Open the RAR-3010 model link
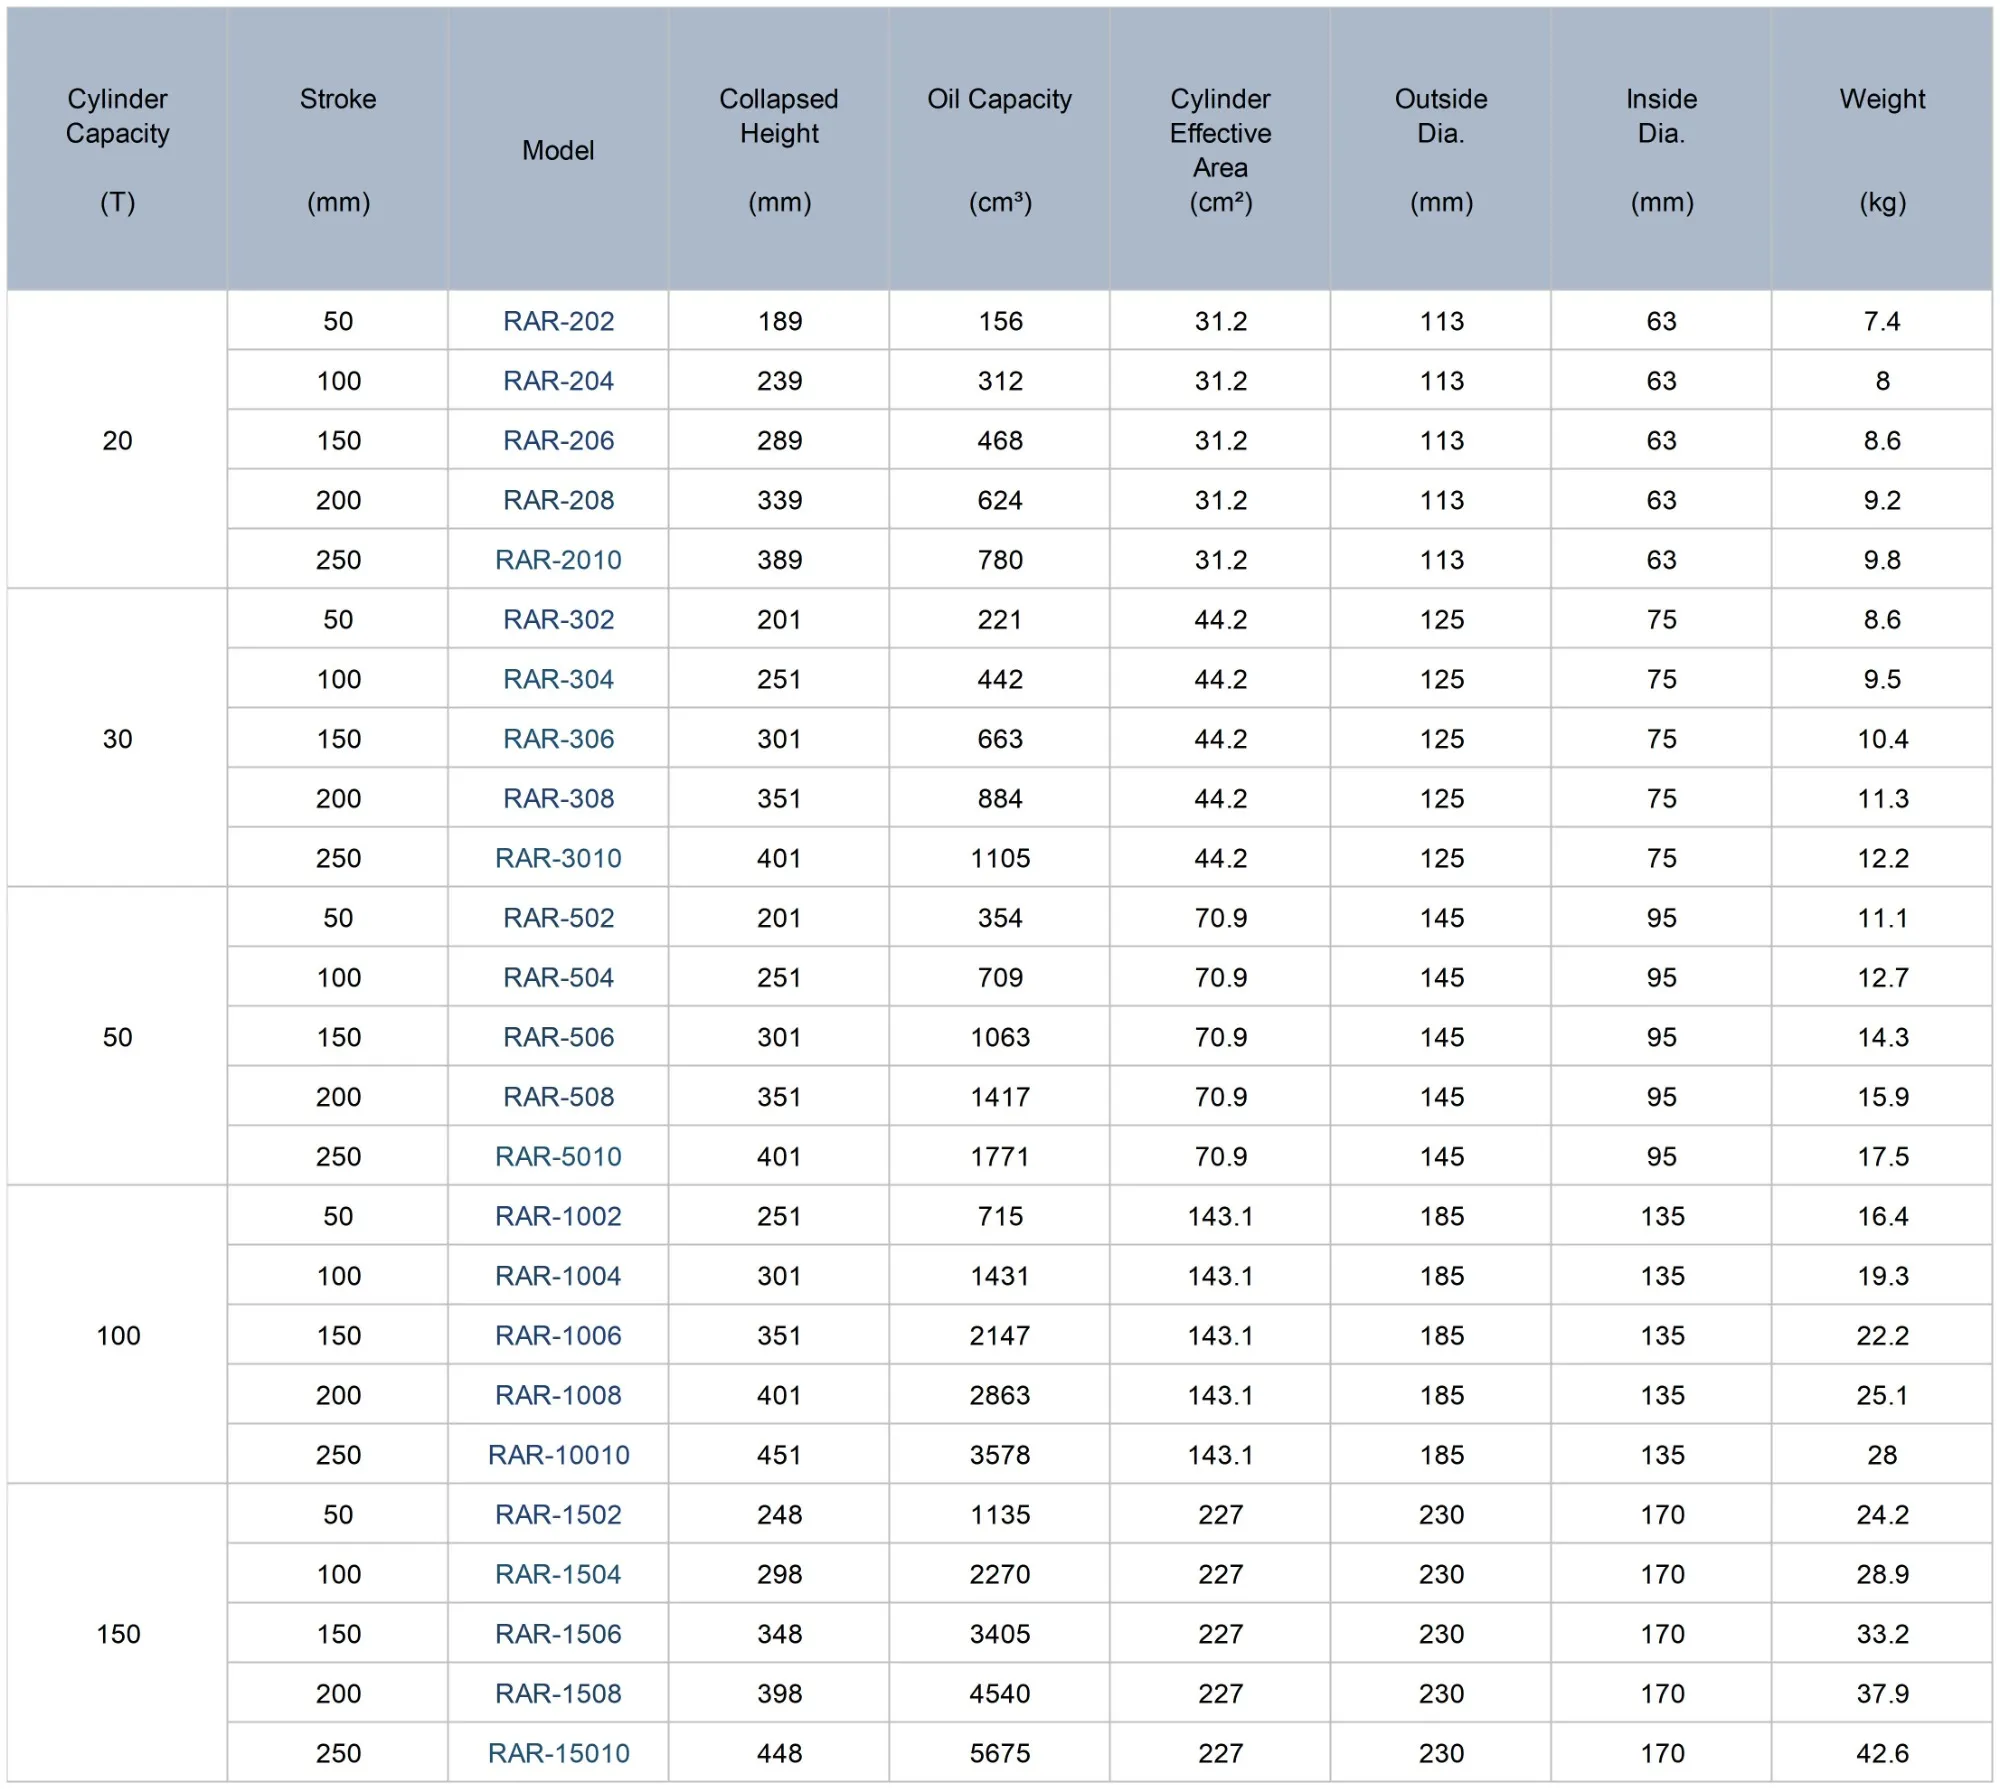This screenshot has width=2000, height=1789. coord(558,858)
